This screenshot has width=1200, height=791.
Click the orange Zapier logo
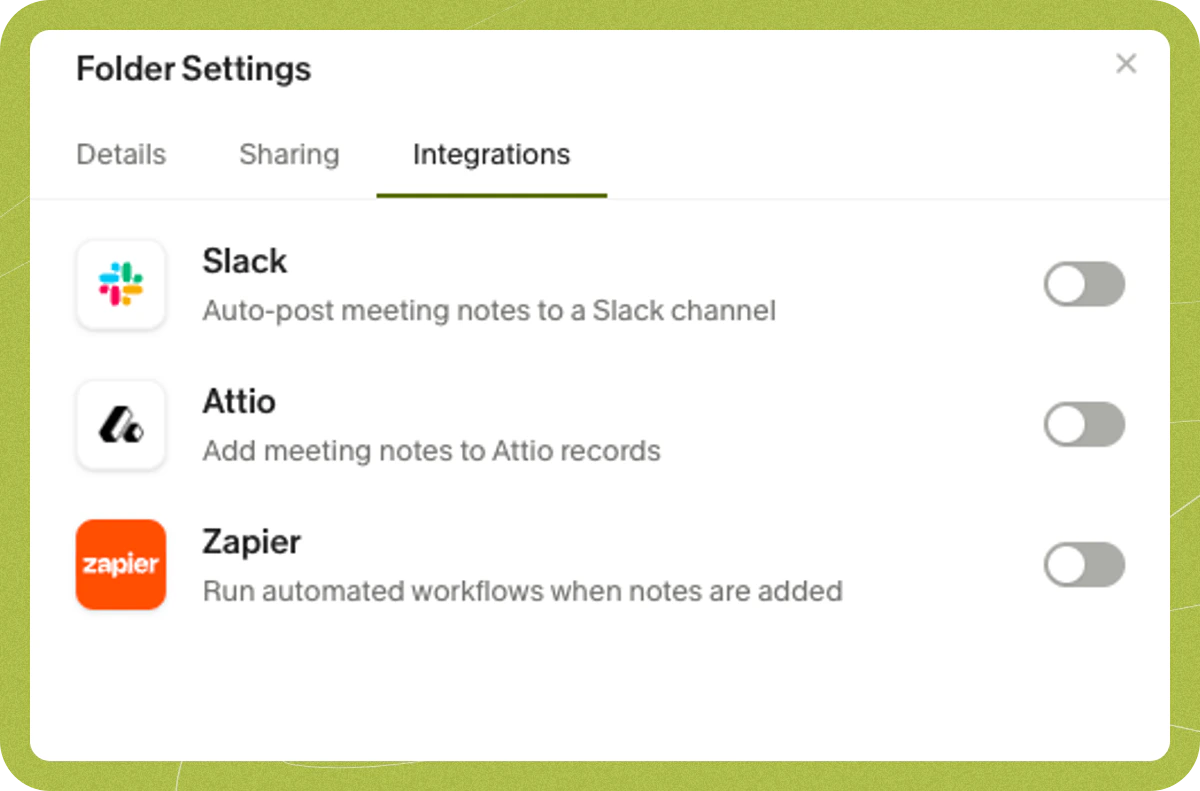(x=120, y=565)
